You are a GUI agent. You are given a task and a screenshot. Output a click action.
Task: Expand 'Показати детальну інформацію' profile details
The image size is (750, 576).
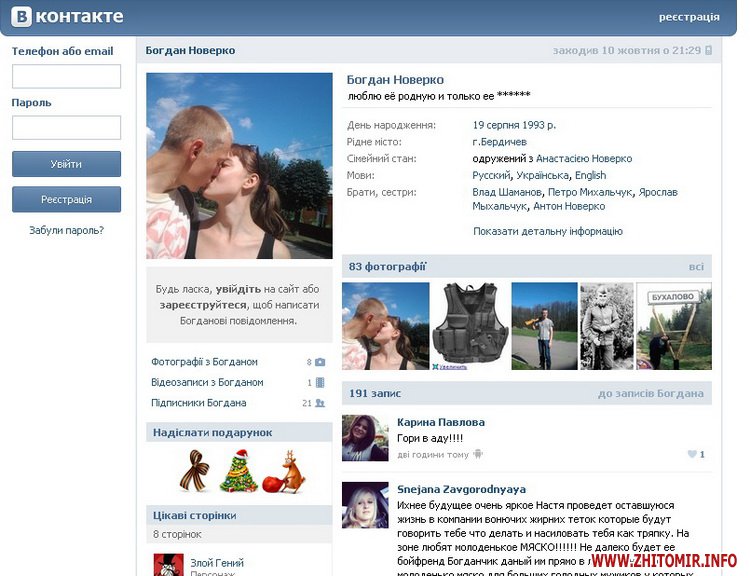(547, 231)
